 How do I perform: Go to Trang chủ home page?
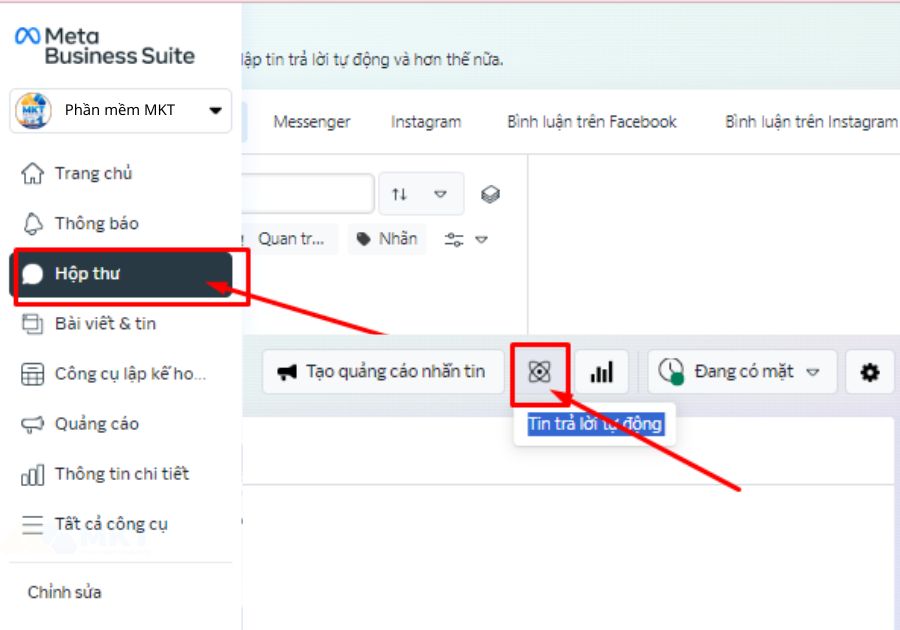coord(93,173)
